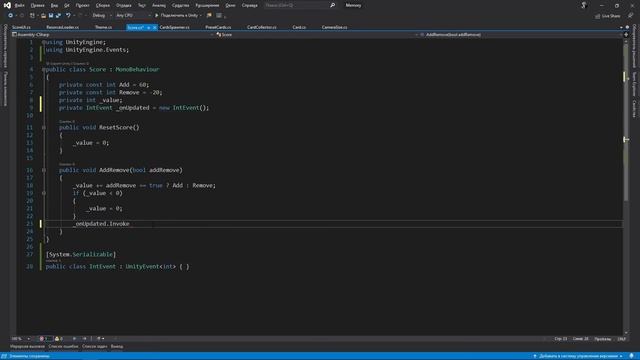Image resolution: width=640 pixels, height=360 pixels.
Task: Switch to the CardsSpawner.cs tab
Action: click(174, 27)
